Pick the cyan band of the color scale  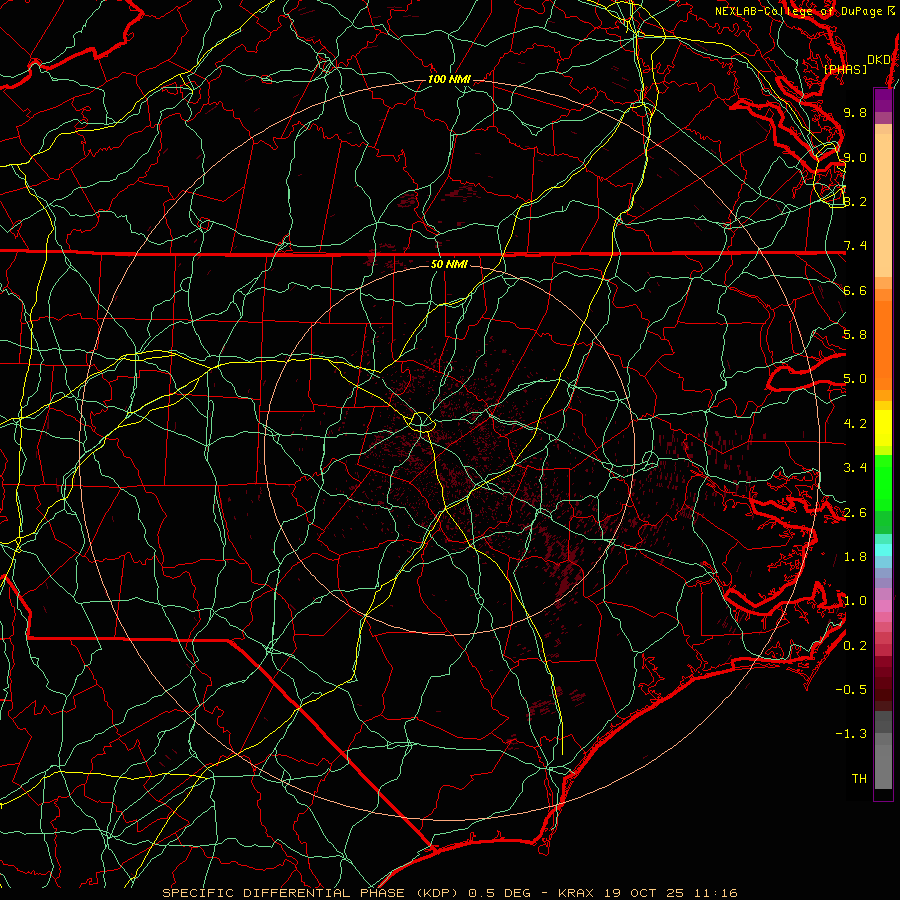tap(883, 550)
